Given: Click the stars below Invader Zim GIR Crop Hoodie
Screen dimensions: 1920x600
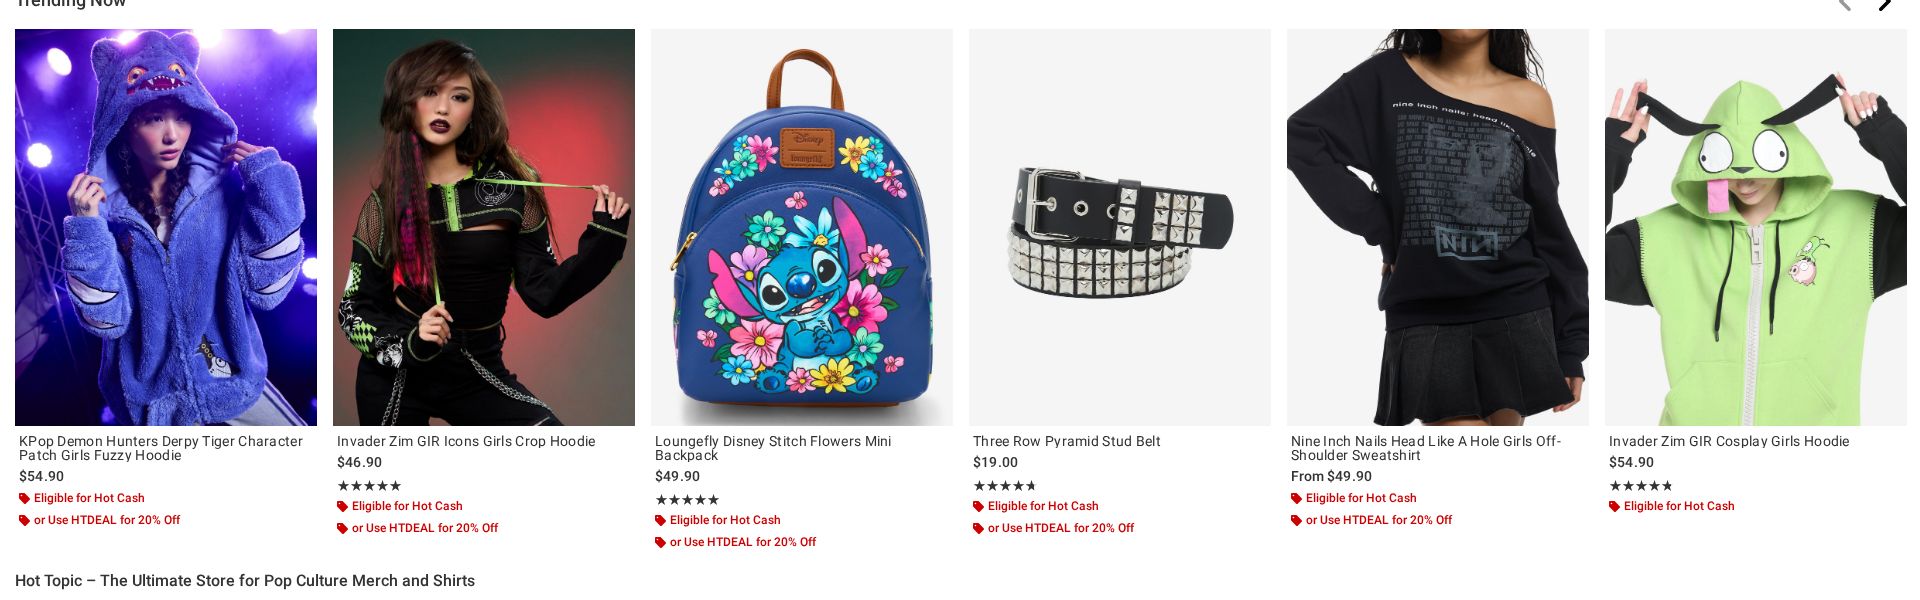Looking at the screenshot, I should coord(368,486).
